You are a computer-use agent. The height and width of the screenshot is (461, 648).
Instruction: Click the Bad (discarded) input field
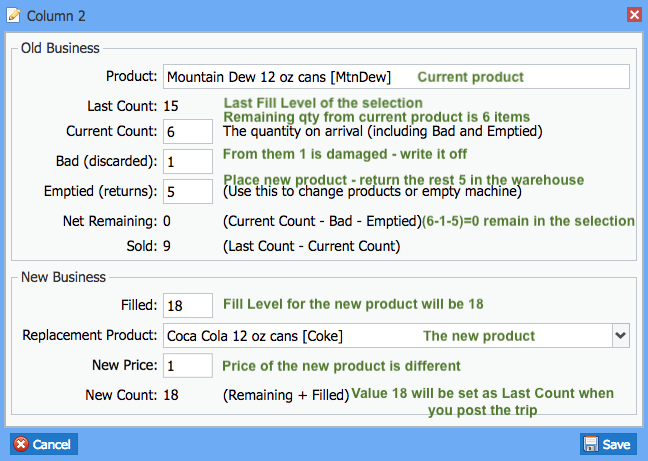pos(188,161)
